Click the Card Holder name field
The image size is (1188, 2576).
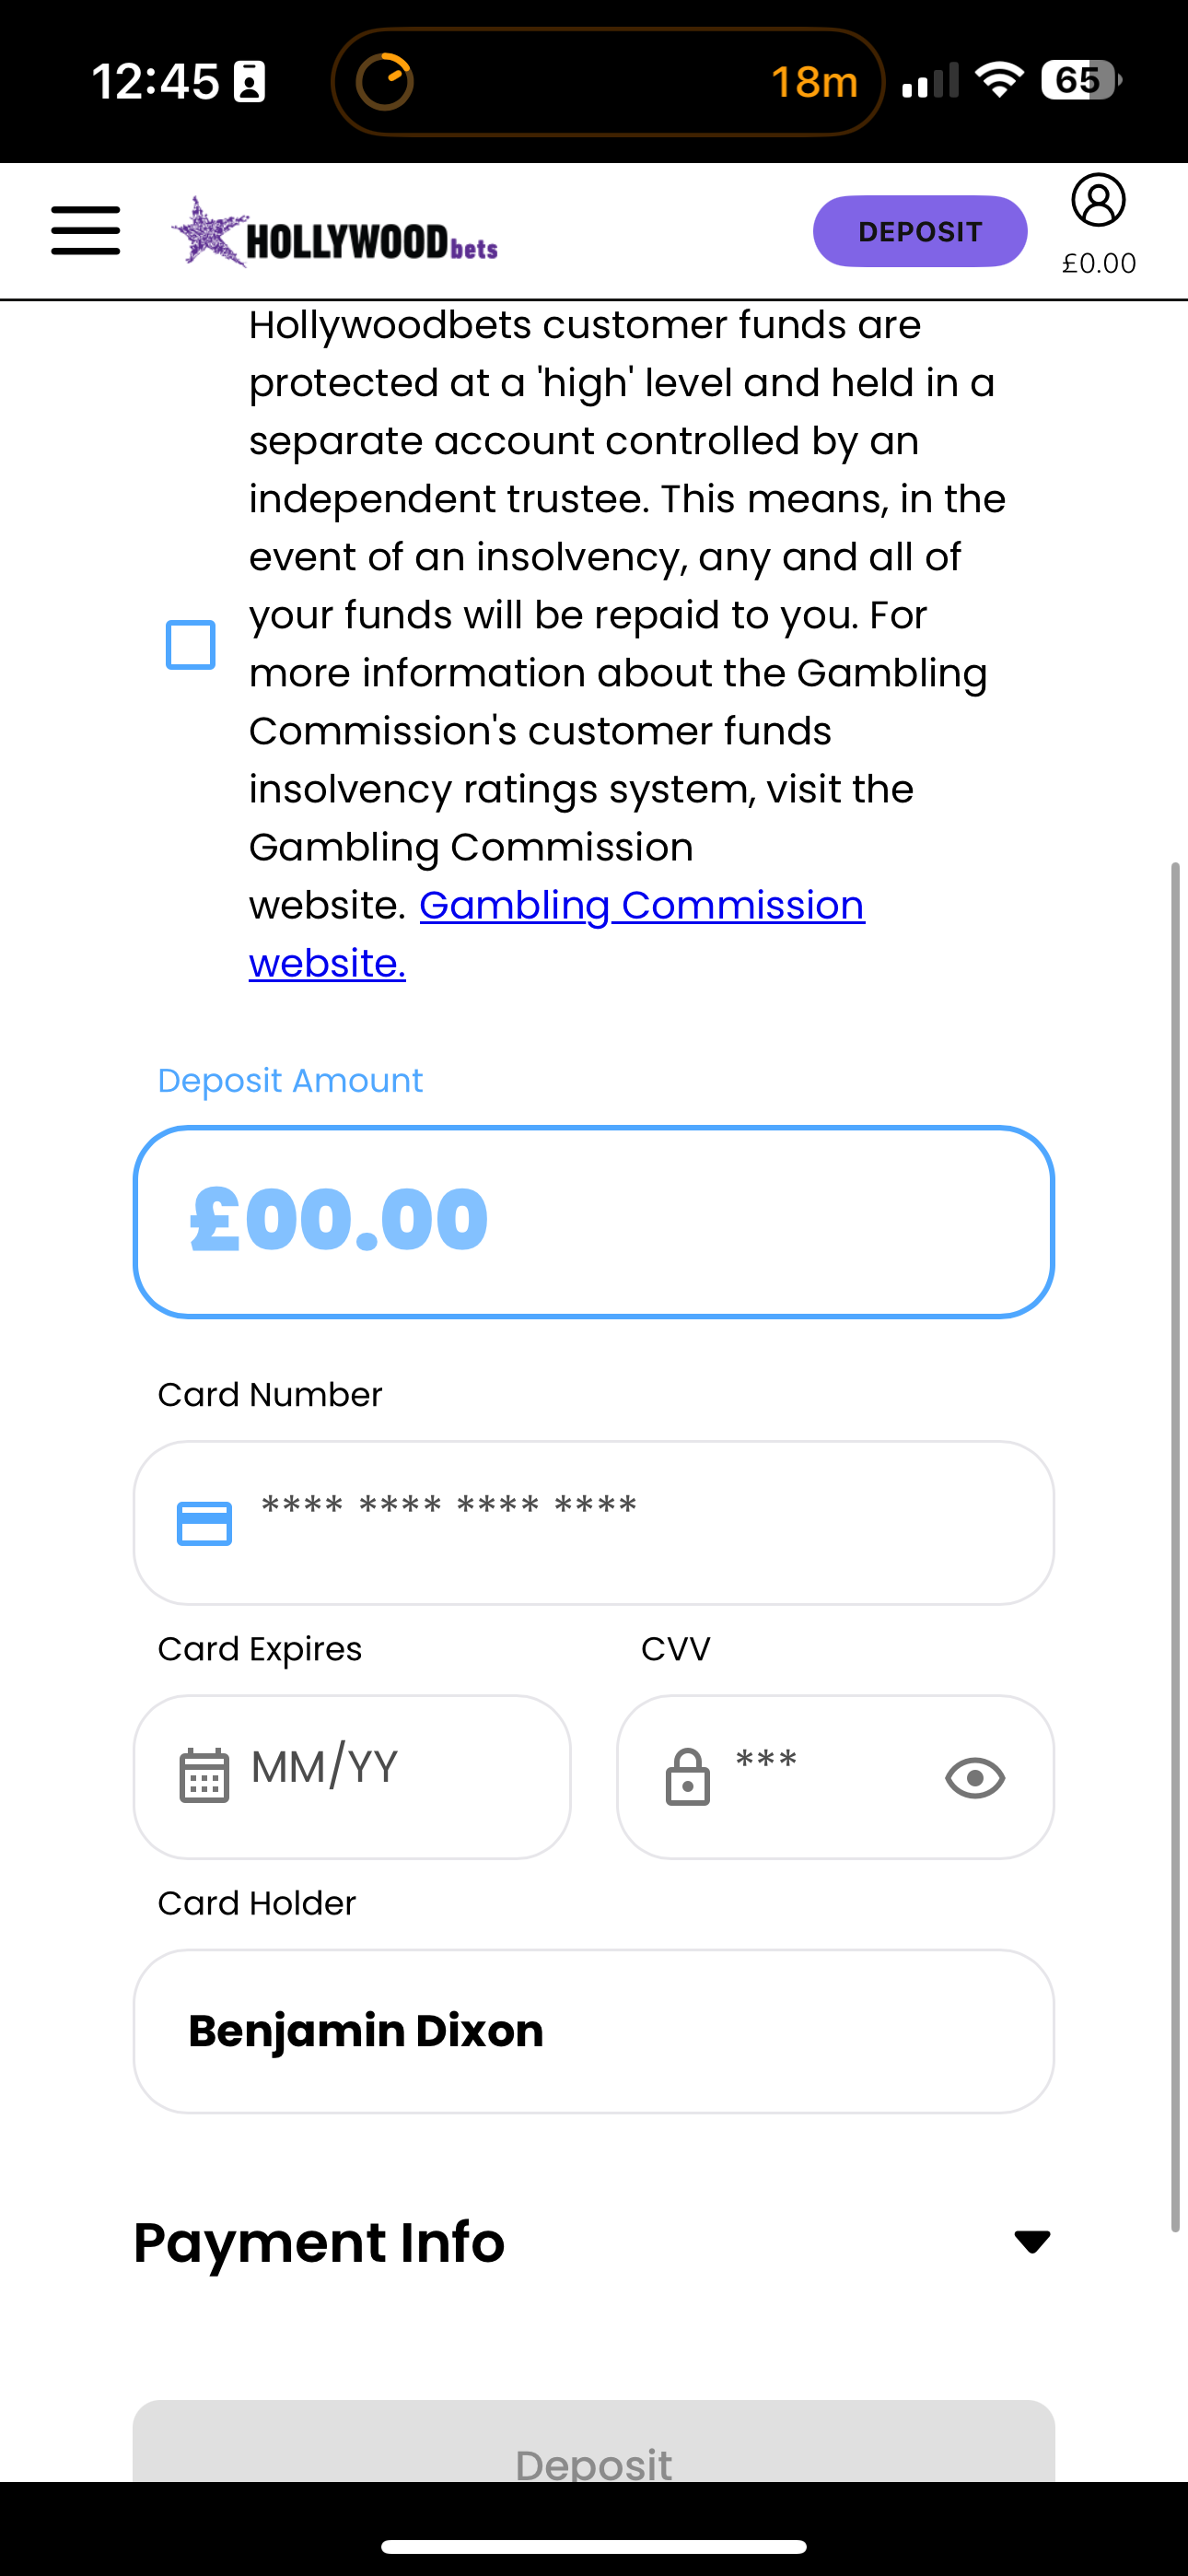594,2031
